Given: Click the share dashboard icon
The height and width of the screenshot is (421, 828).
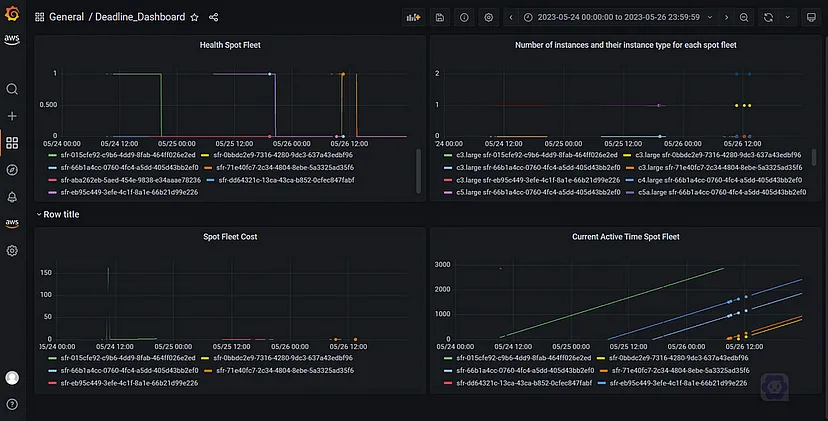Looking at the screenshot, I should pos(214,17).
